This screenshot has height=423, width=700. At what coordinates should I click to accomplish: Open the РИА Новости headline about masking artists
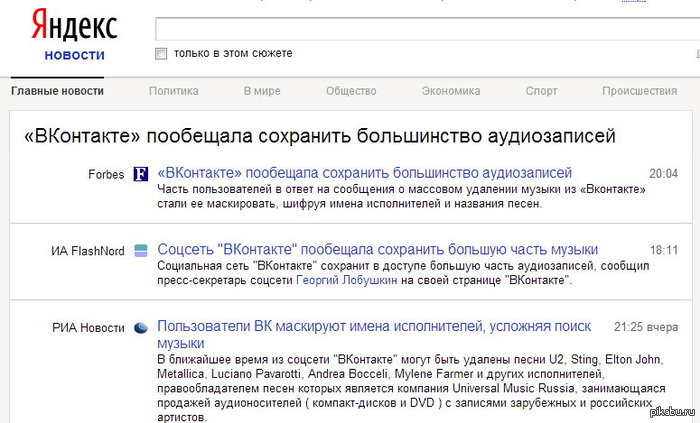(374, 327)
